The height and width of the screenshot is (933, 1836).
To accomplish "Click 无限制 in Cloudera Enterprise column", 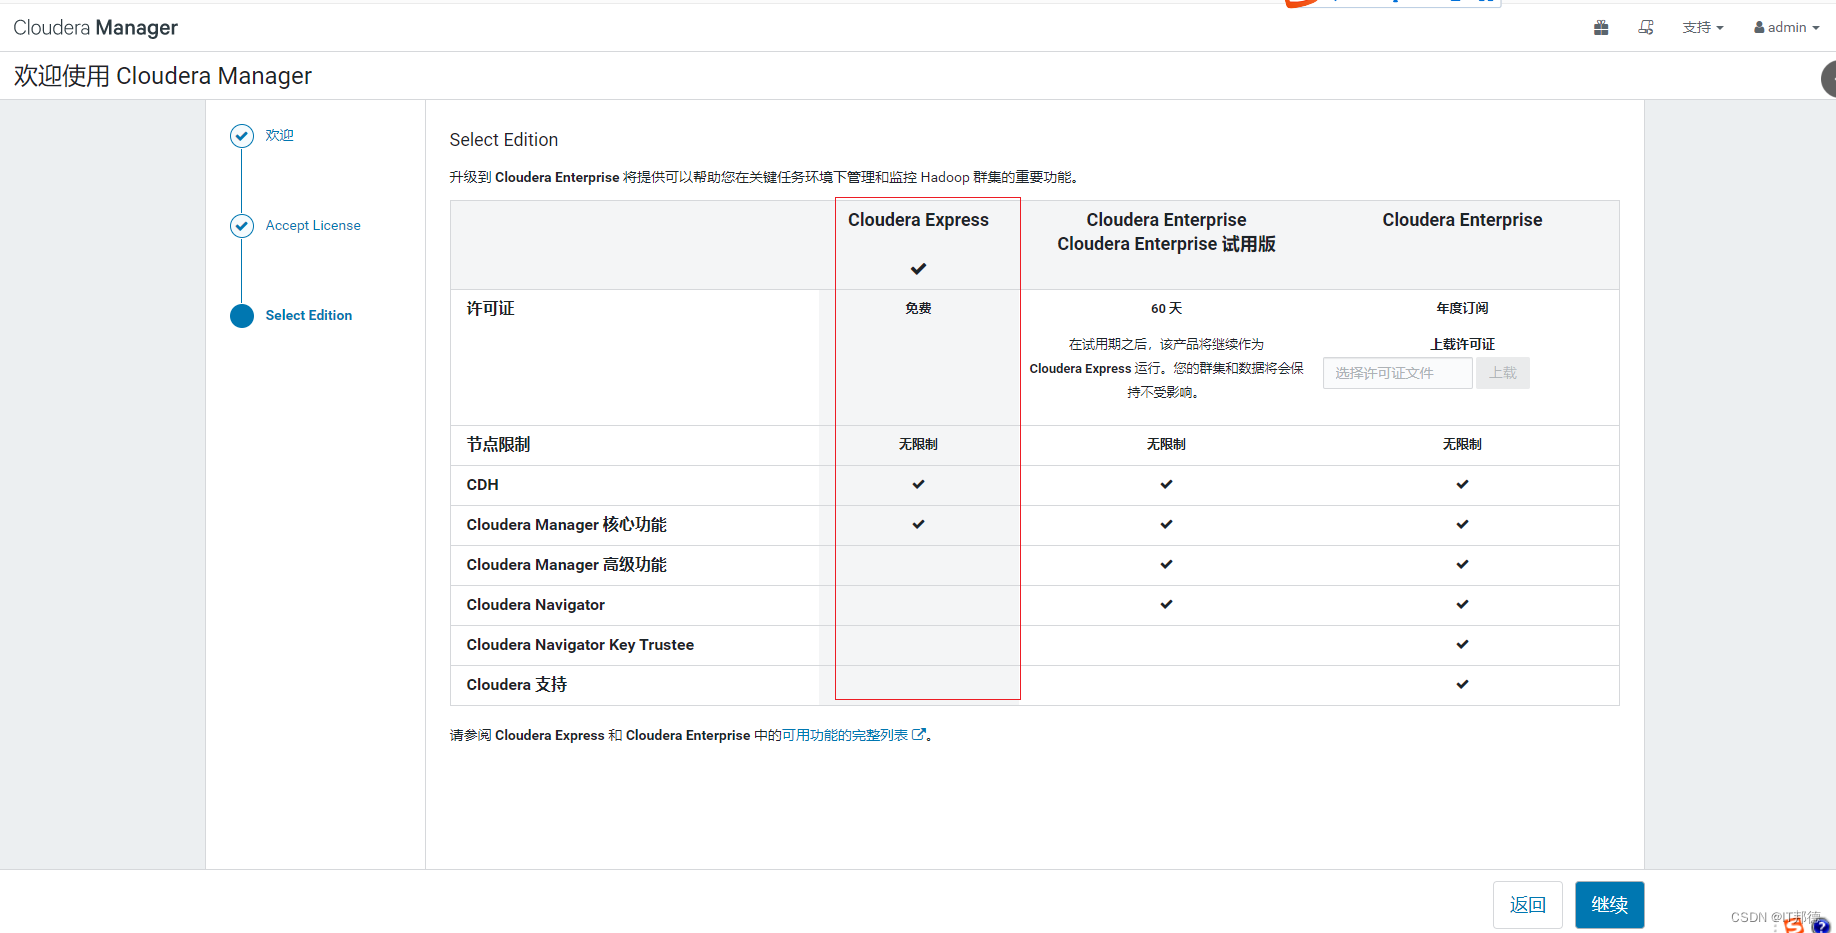I will (x=1462, y=444).
